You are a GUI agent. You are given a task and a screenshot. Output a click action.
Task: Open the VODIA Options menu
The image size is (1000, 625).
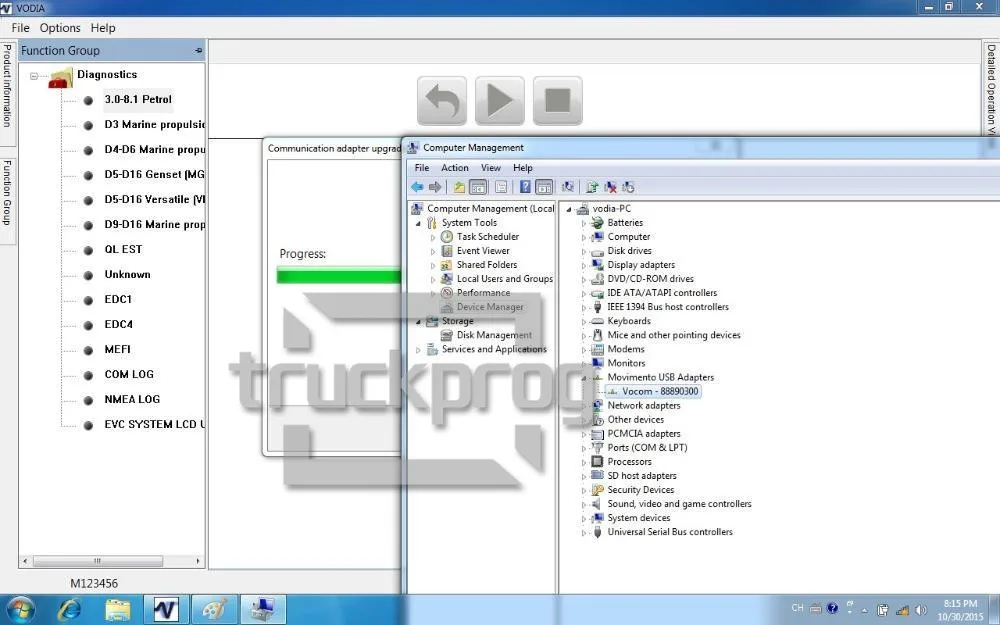(60, 28)
